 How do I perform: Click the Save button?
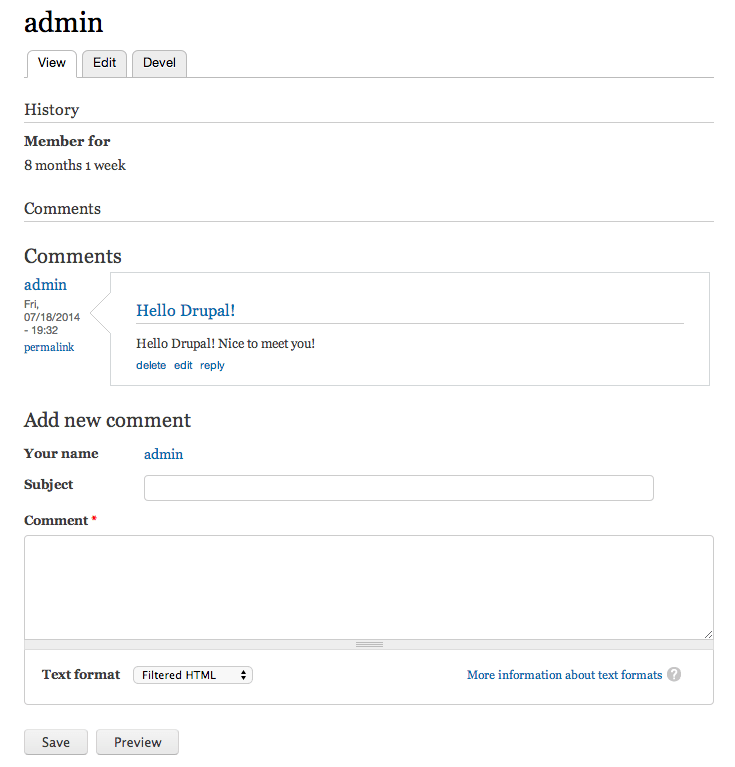(x=56, y=742)
